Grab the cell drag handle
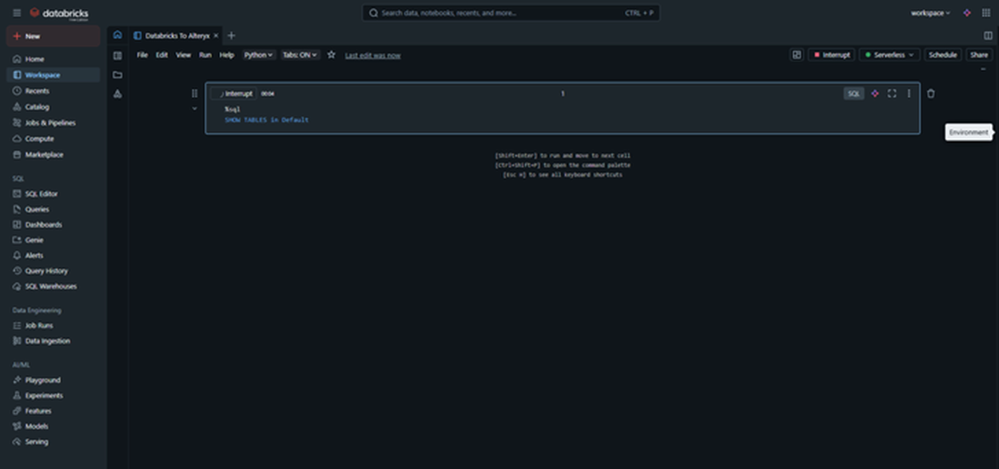The width and height of the screenshot is (999, 469). 194,94
